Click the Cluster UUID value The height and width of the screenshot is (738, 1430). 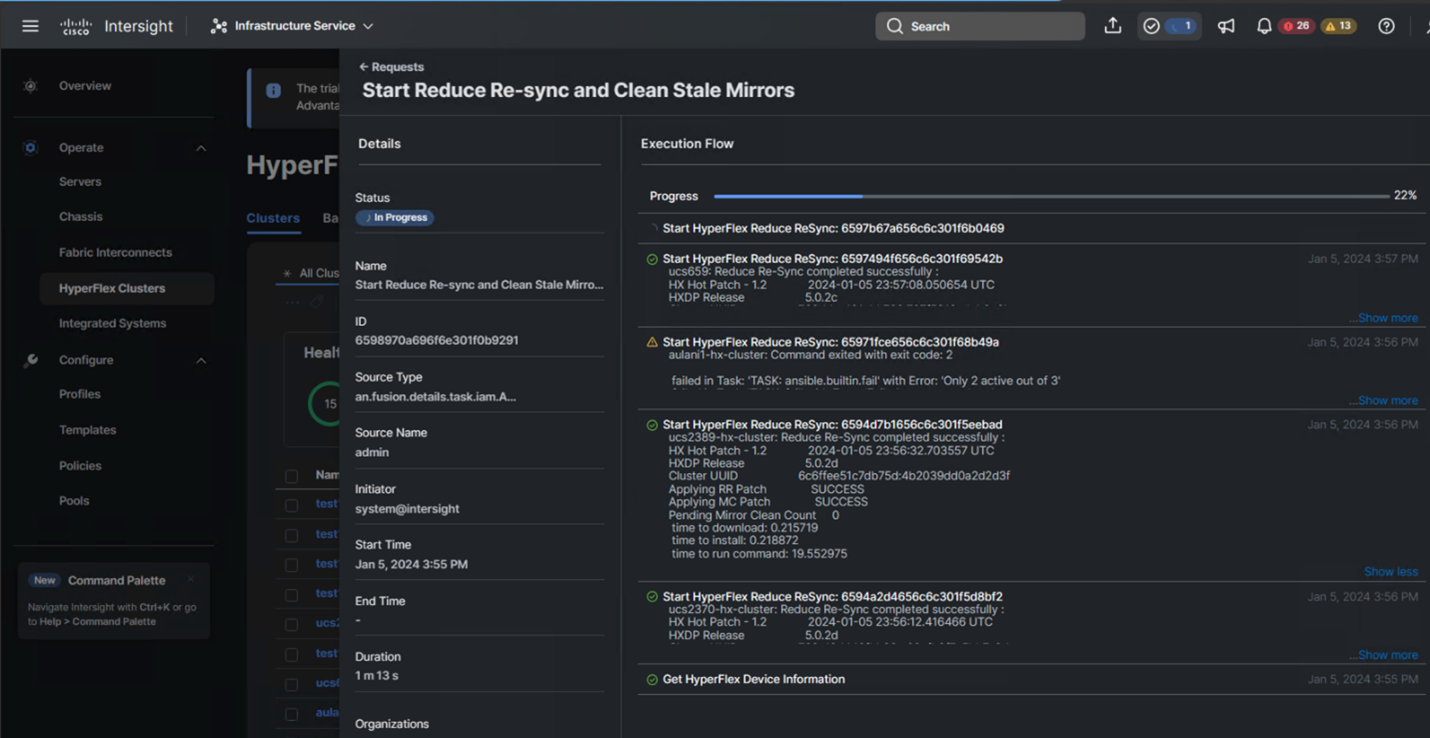click(903, 476)
